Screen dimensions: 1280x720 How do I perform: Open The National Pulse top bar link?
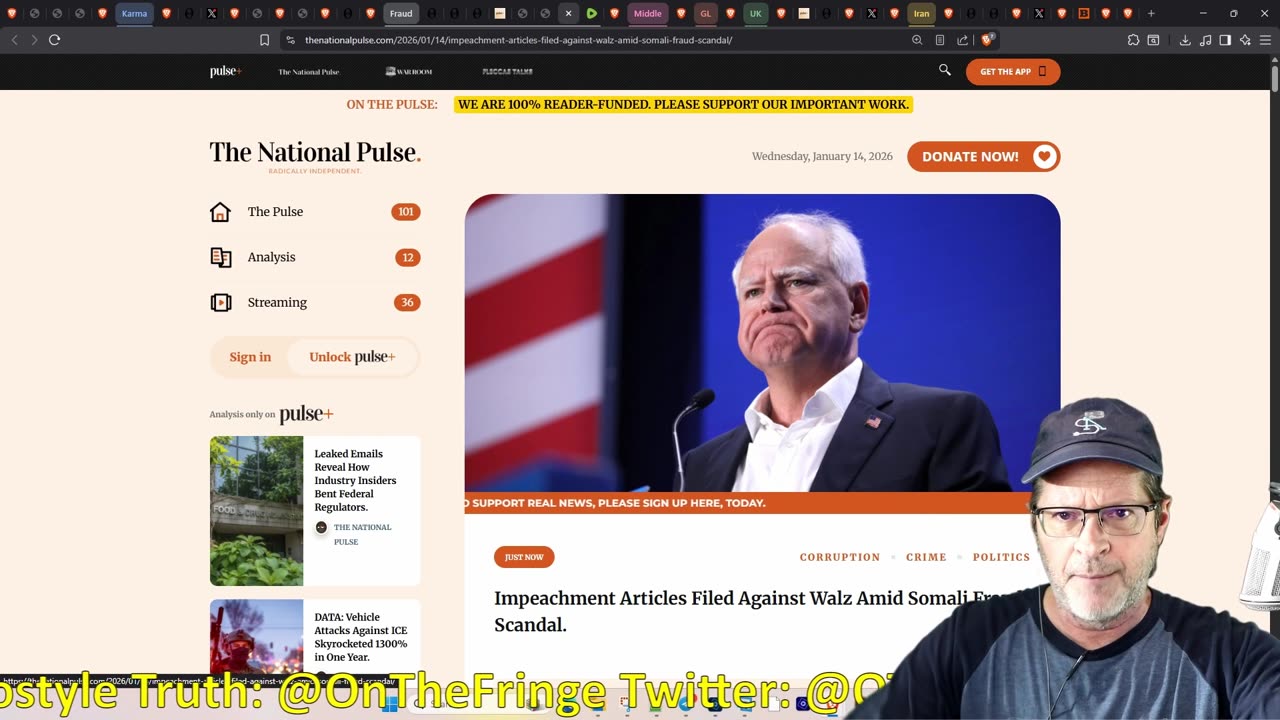point(308,72)
